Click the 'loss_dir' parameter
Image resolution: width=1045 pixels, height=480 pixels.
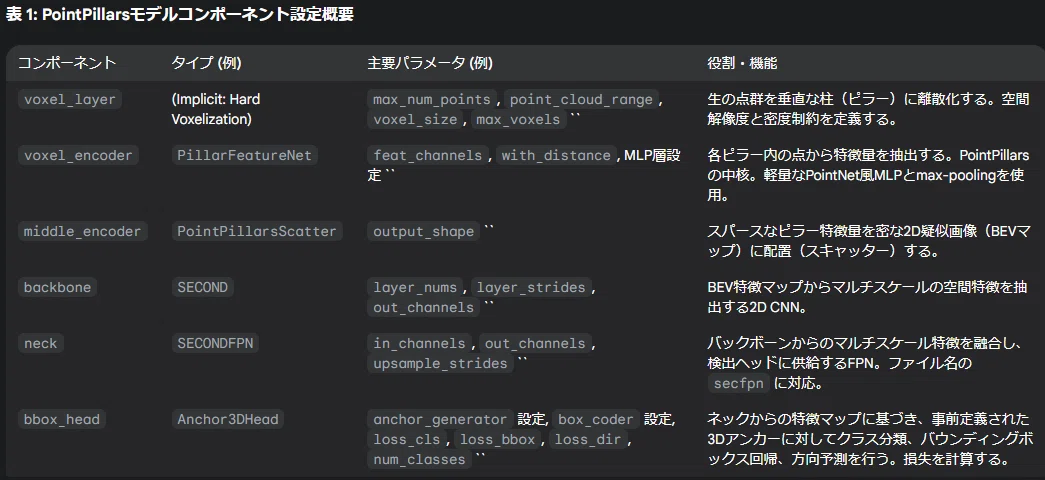[x=588, y=439]
